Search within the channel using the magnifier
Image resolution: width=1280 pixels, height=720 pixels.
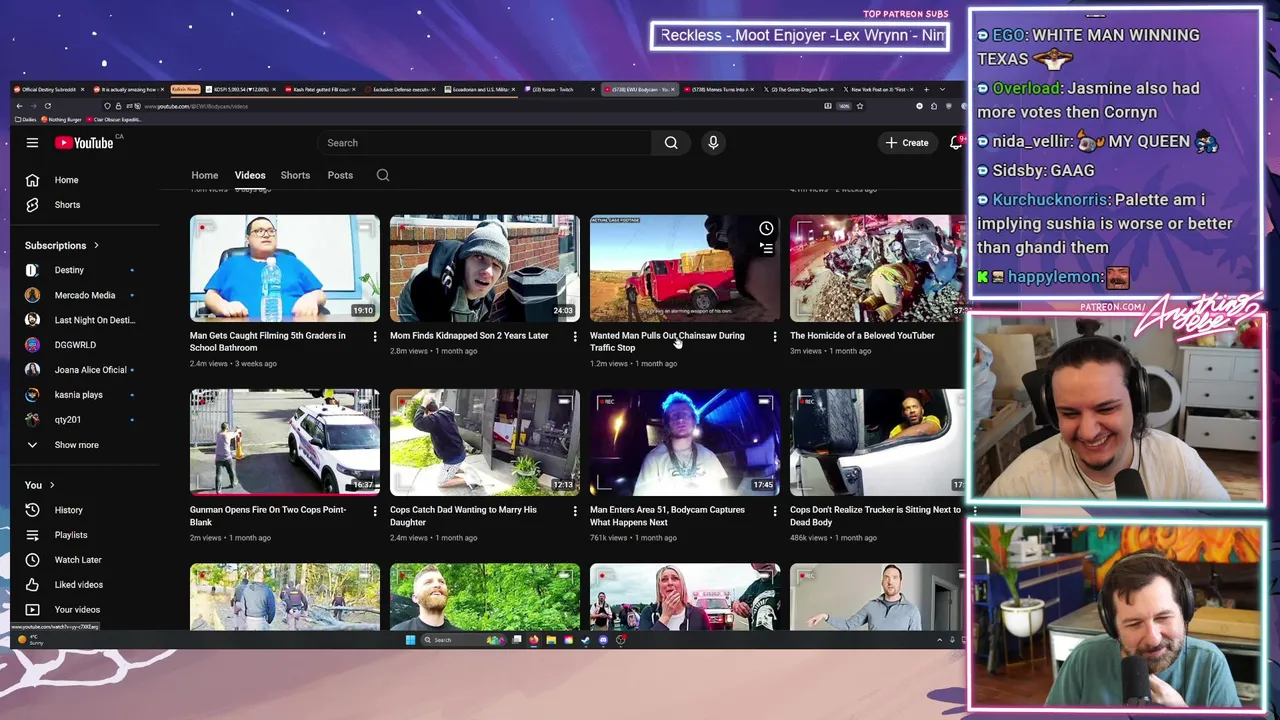pyautogui.click(x=383, y=175)
